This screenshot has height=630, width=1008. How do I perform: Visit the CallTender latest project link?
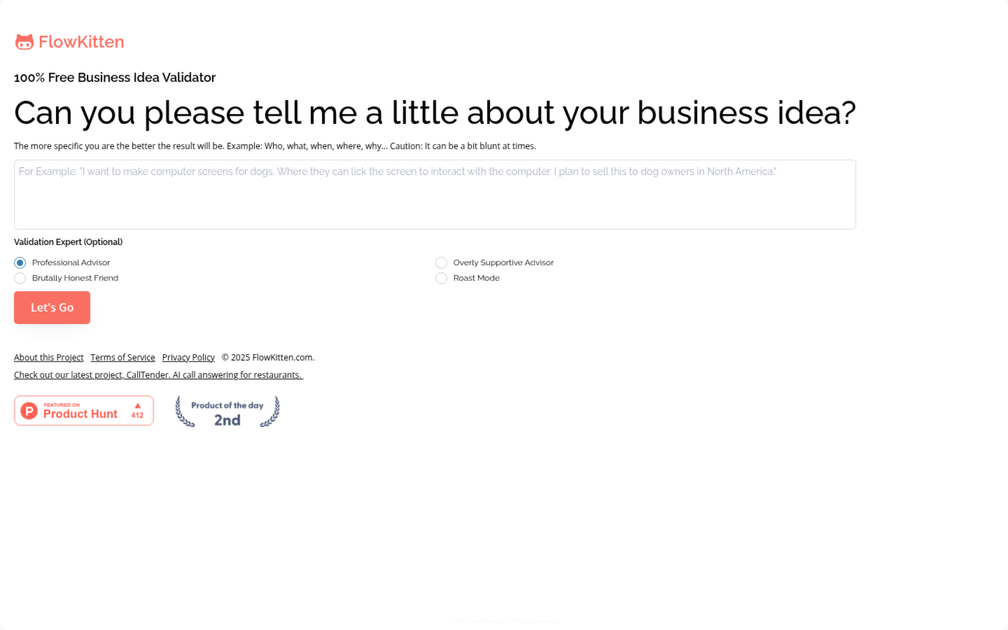click(158, 375)
